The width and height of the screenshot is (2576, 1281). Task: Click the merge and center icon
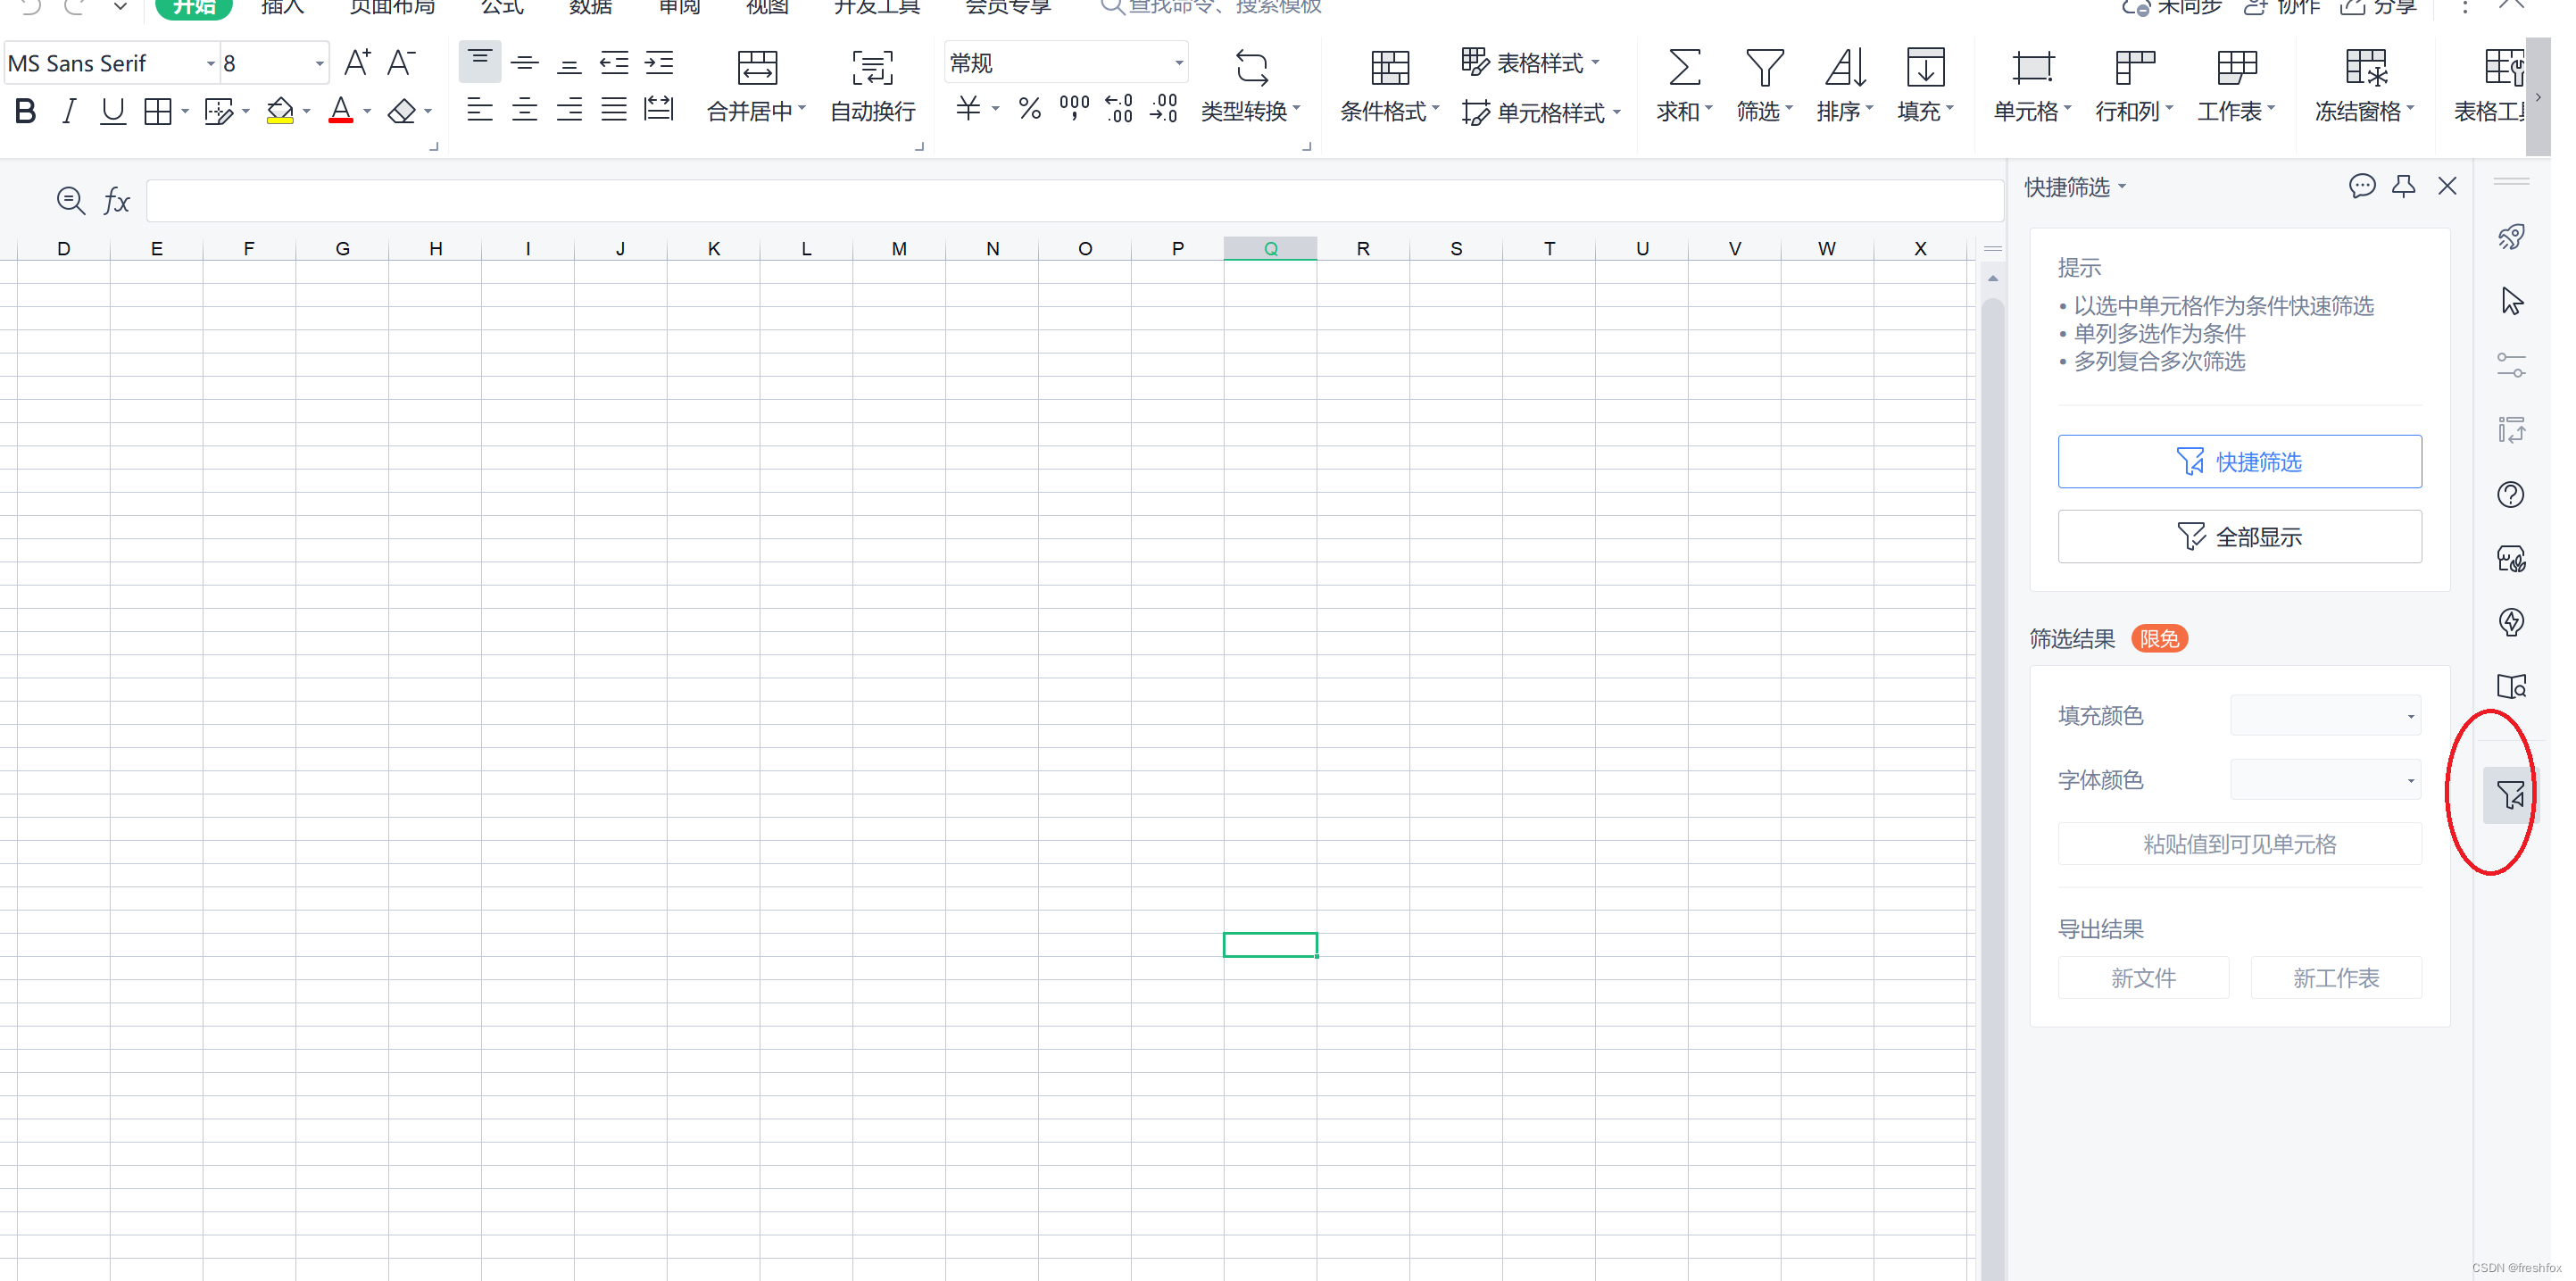pyautogui.click(x=757, y=68)
